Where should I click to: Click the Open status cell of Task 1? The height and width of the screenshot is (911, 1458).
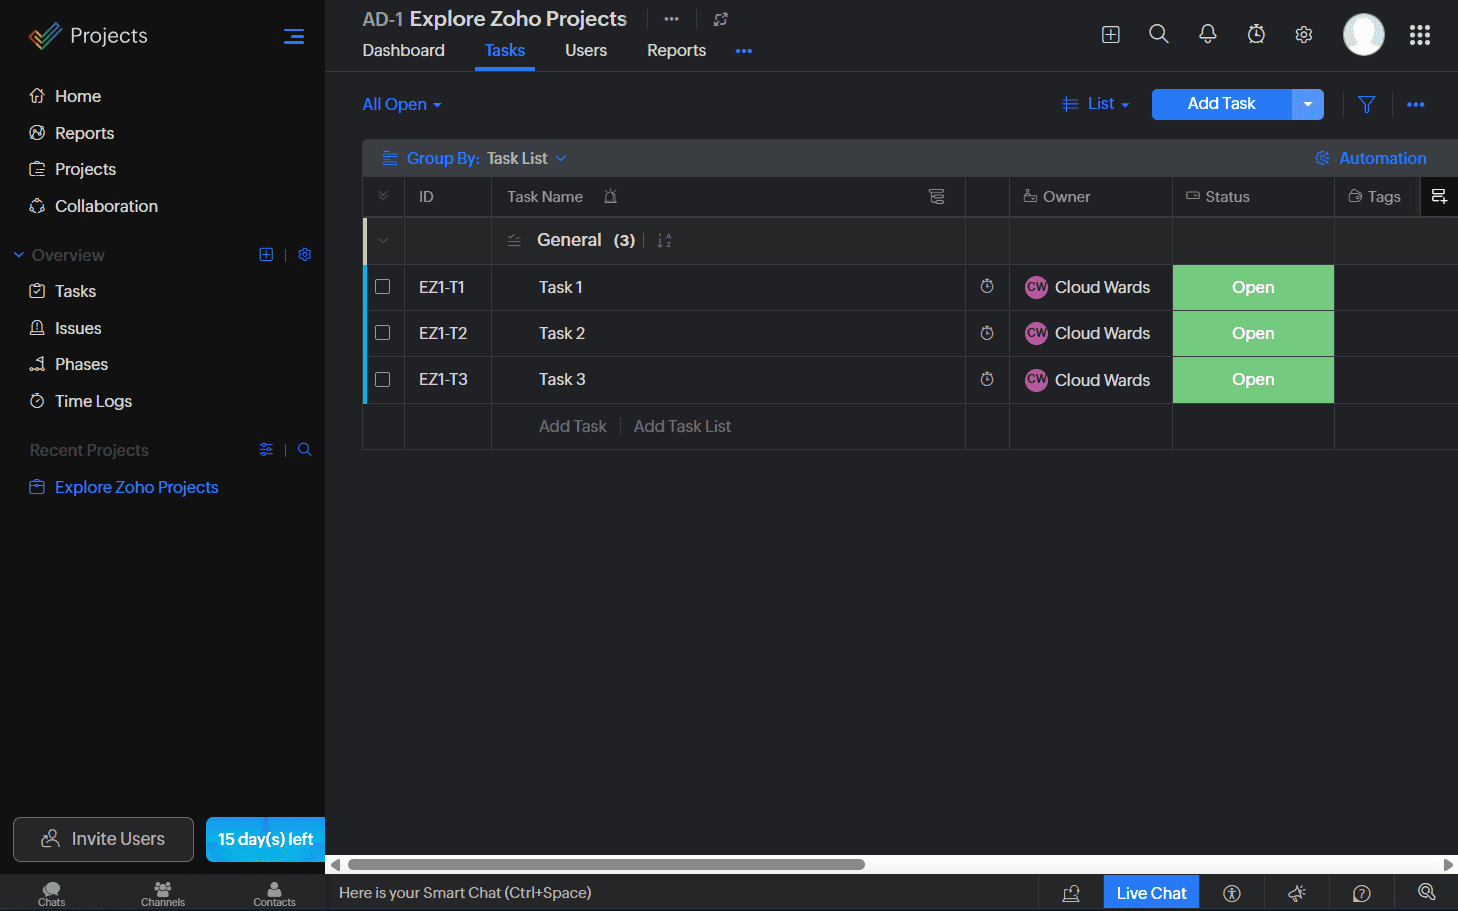pyautogui.click(x=1252, y=288)
